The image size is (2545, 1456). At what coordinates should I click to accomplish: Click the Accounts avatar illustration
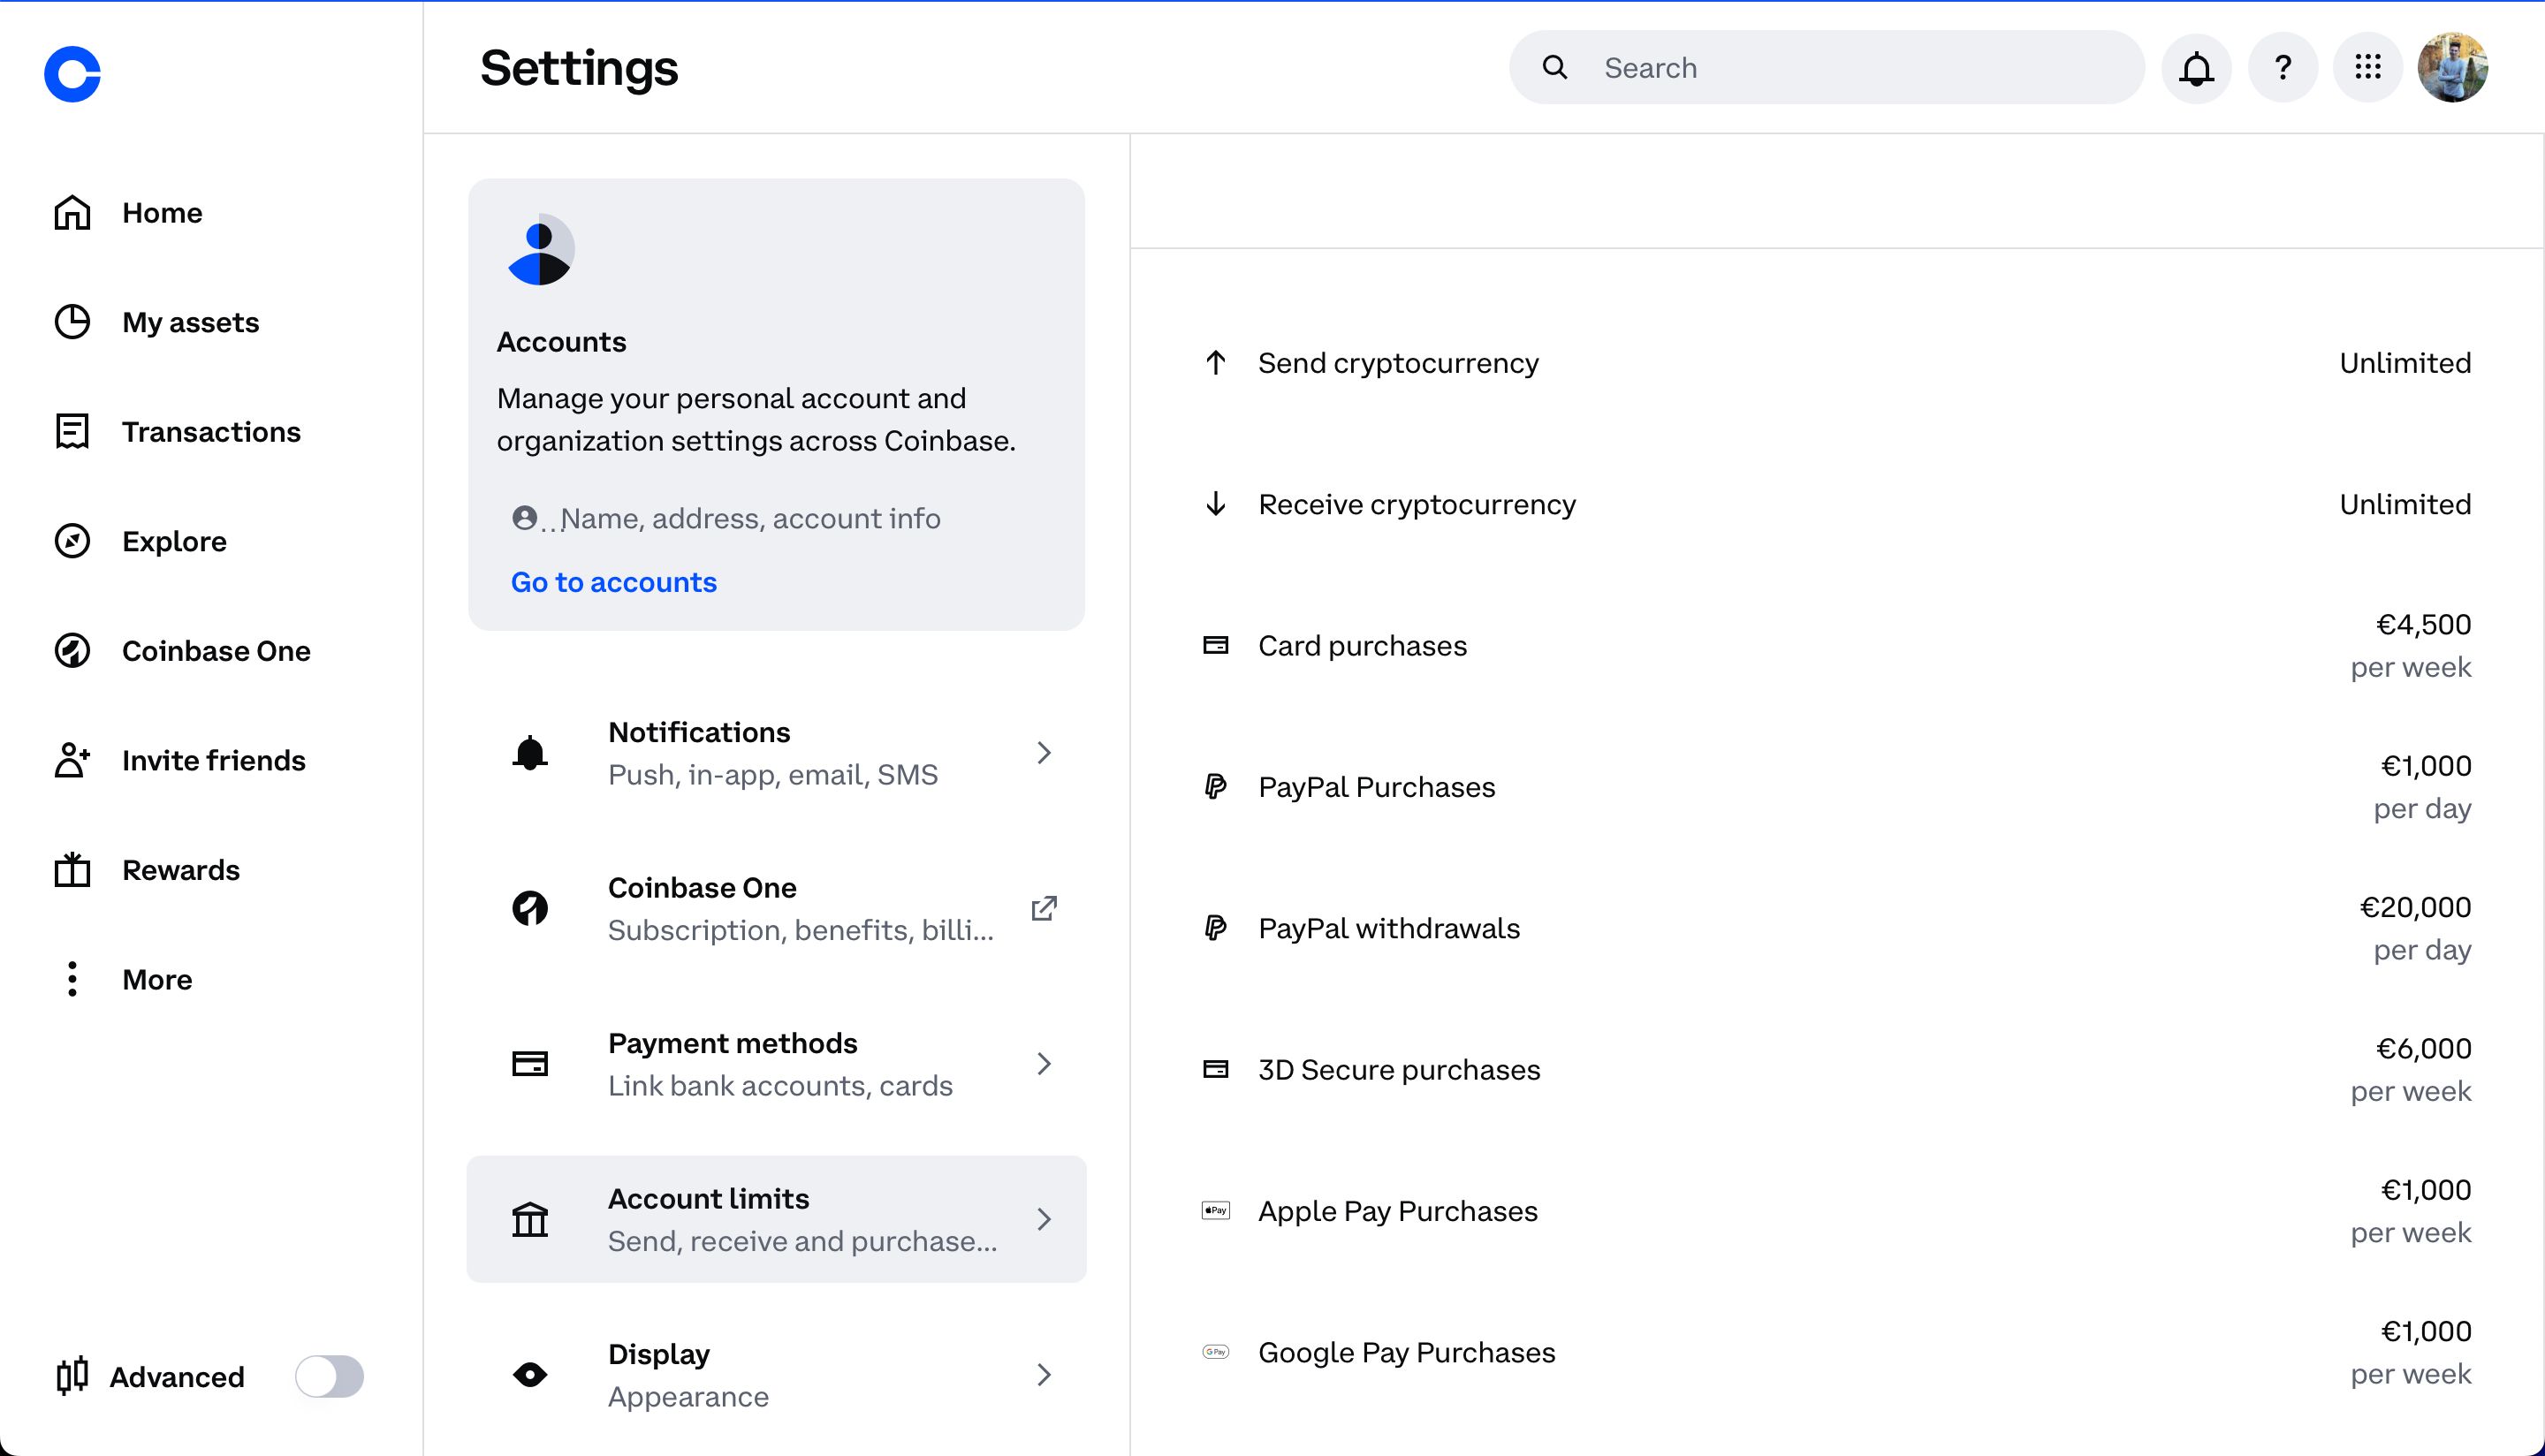click(x=540, y=249)
